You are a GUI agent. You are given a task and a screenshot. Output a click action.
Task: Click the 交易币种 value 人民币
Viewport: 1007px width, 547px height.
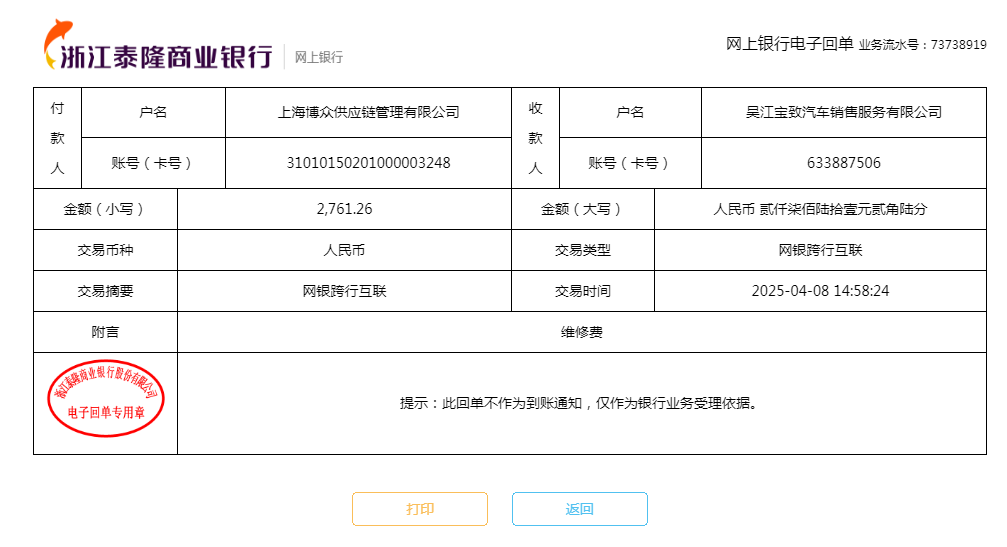coord(344,250)
